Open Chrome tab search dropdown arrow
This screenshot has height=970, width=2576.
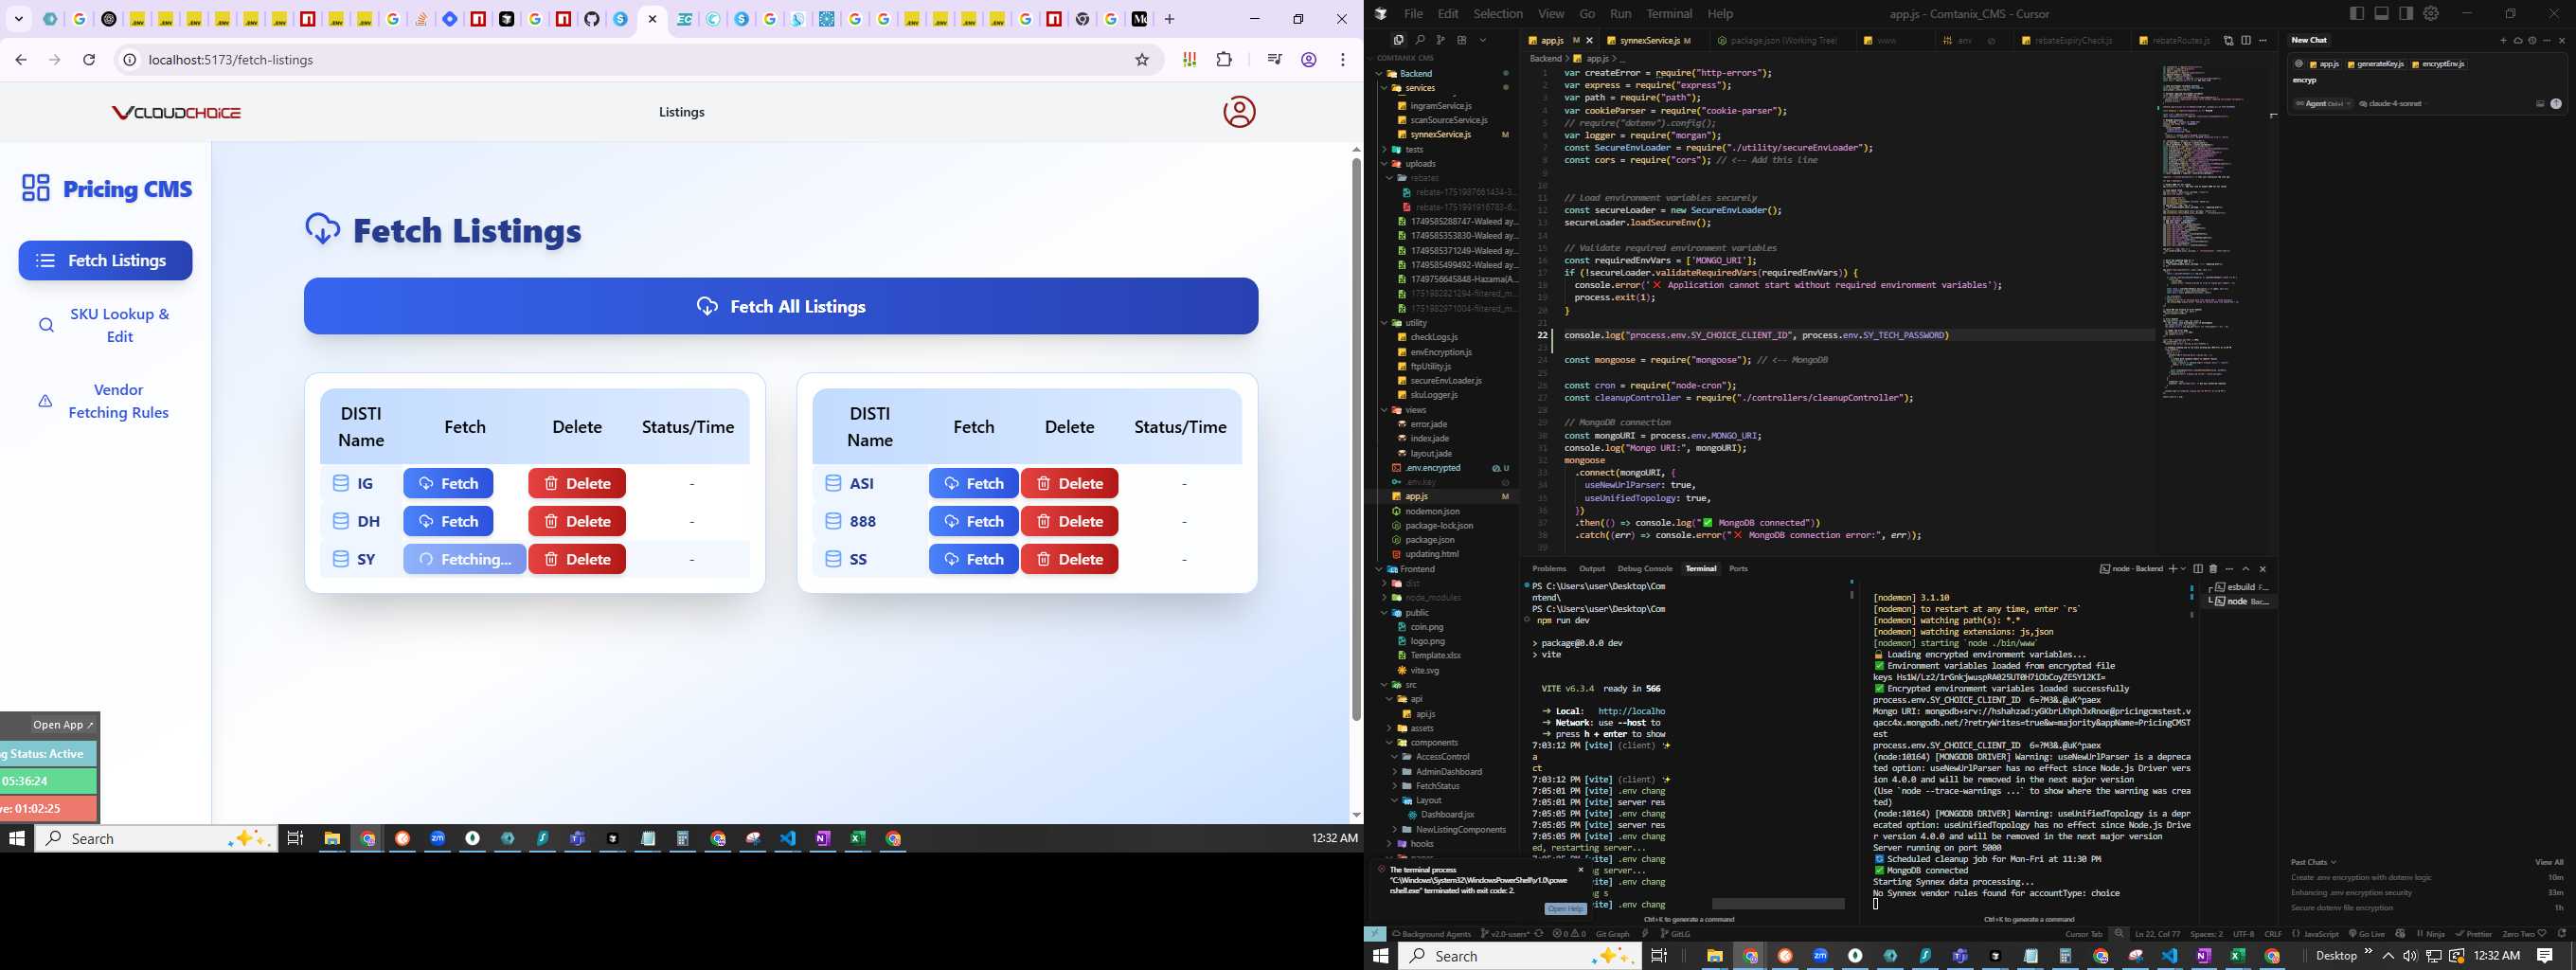[19, 19]
